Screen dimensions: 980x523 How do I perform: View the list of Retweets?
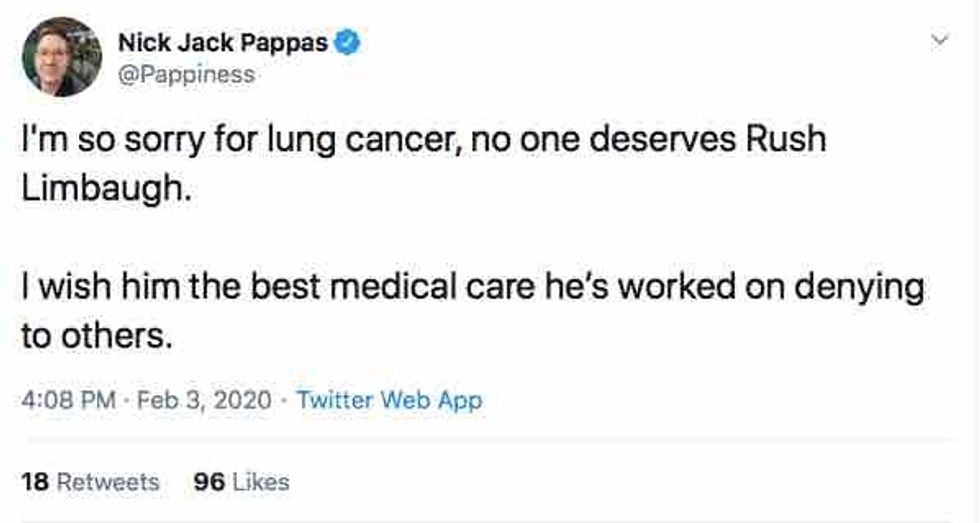107,481
